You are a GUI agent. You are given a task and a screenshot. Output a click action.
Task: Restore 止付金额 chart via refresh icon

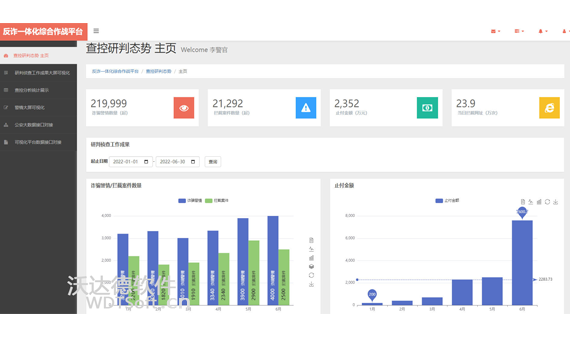547,202
